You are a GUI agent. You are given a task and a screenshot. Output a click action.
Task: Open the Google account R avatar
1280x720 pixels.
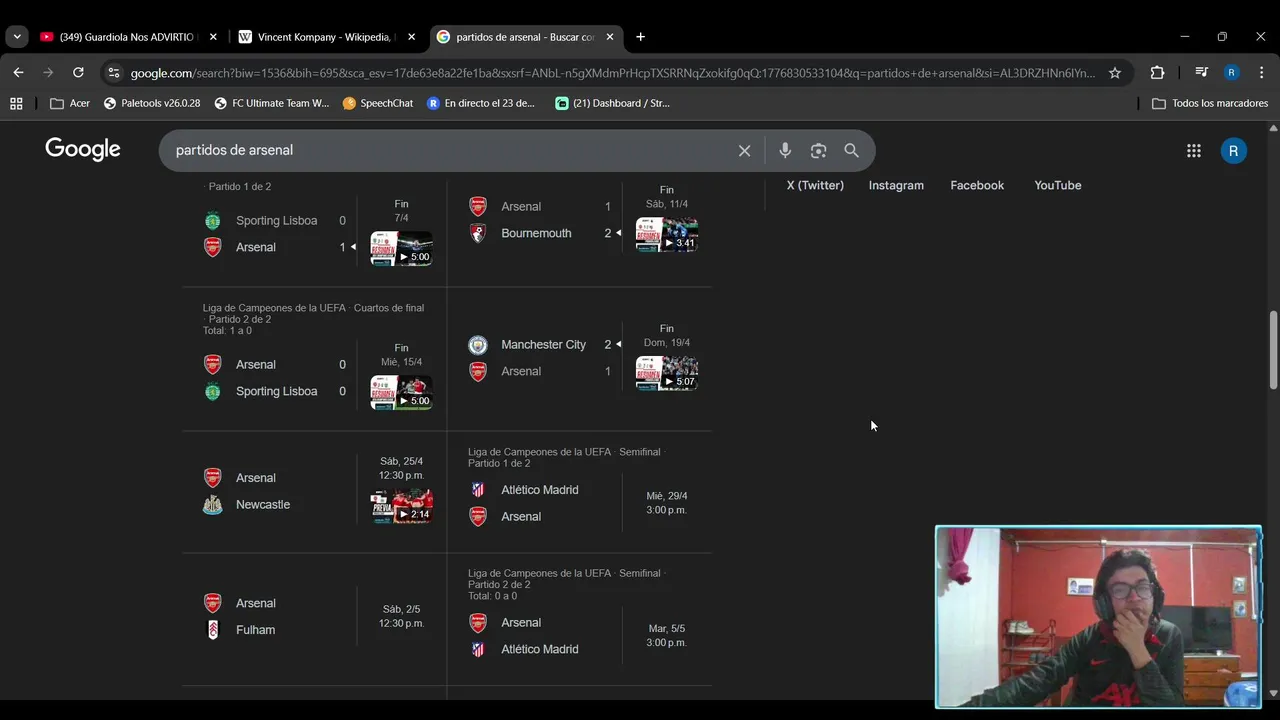tap(1233, 151)
